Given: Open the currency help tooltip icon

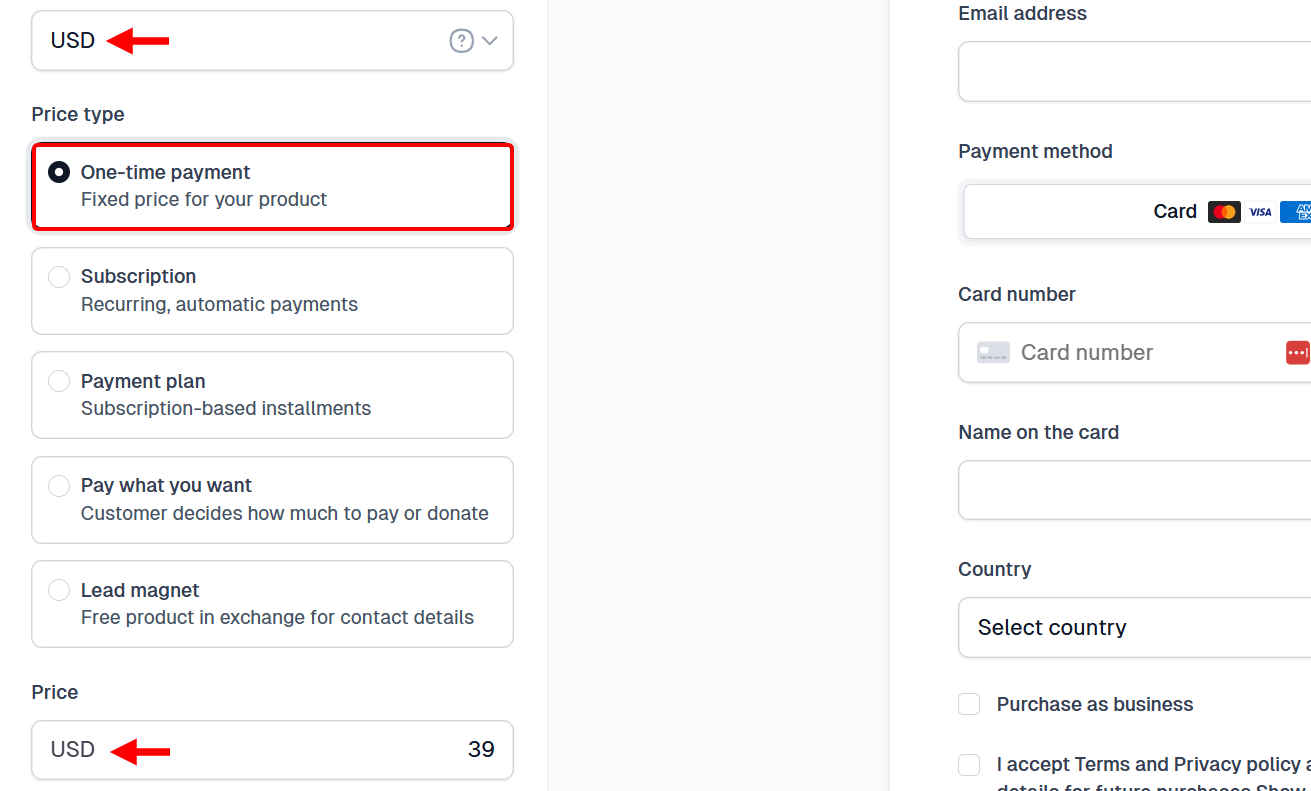Looking at the screenshot, I should [x=461, y=41].
